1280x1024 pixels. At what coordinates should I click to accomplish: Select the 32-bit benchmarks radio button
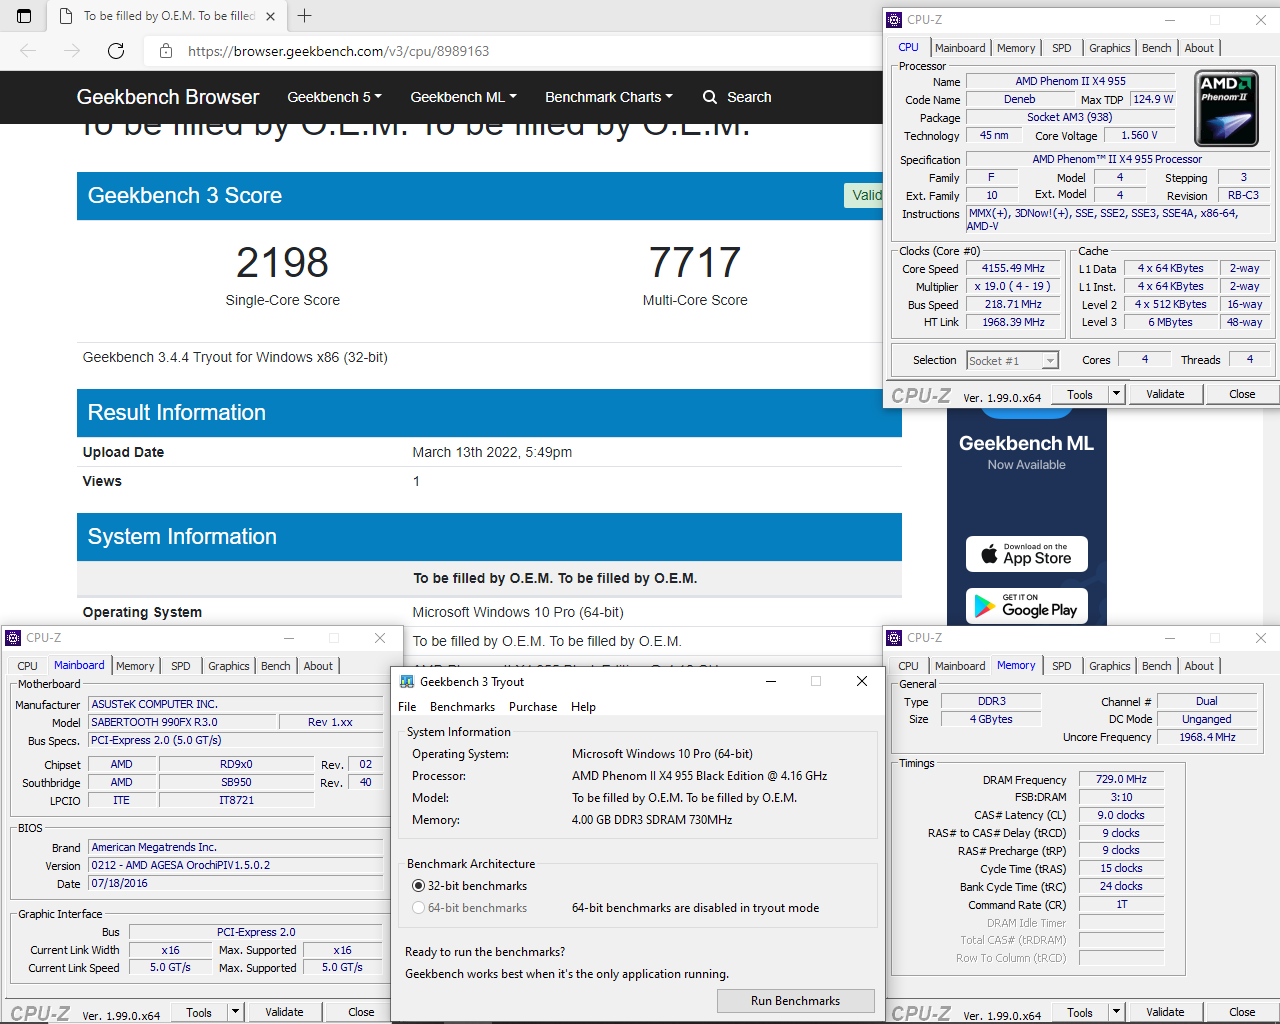[418, 886]
